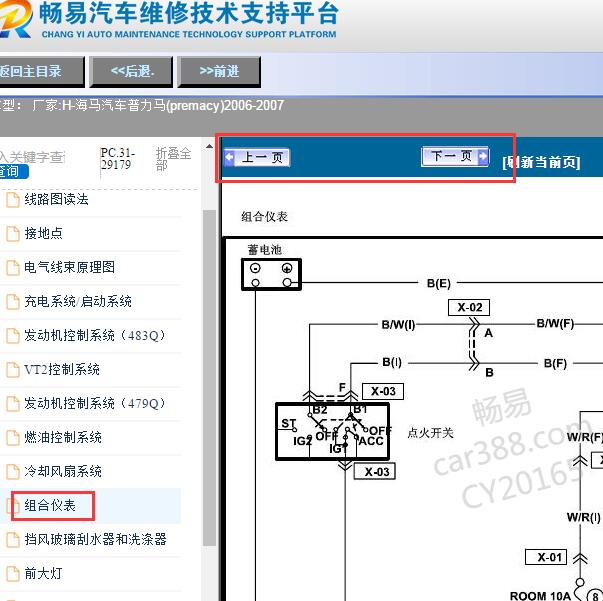
Task: Click the ROOM 10A fuse label
Action: (x=540, y=596)
